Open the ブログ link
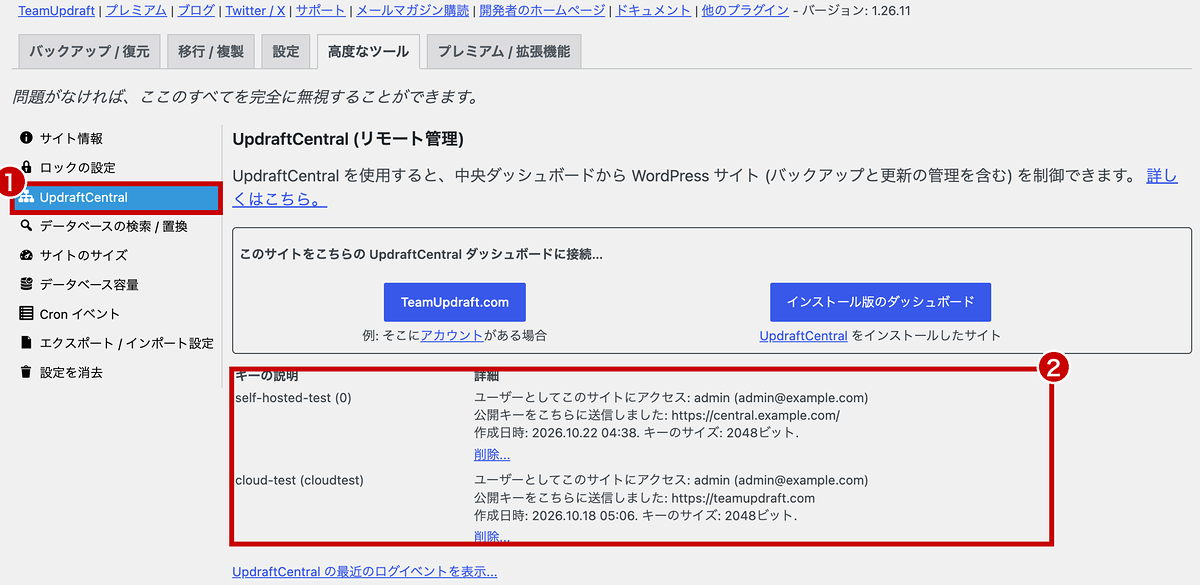 point(195,11)
